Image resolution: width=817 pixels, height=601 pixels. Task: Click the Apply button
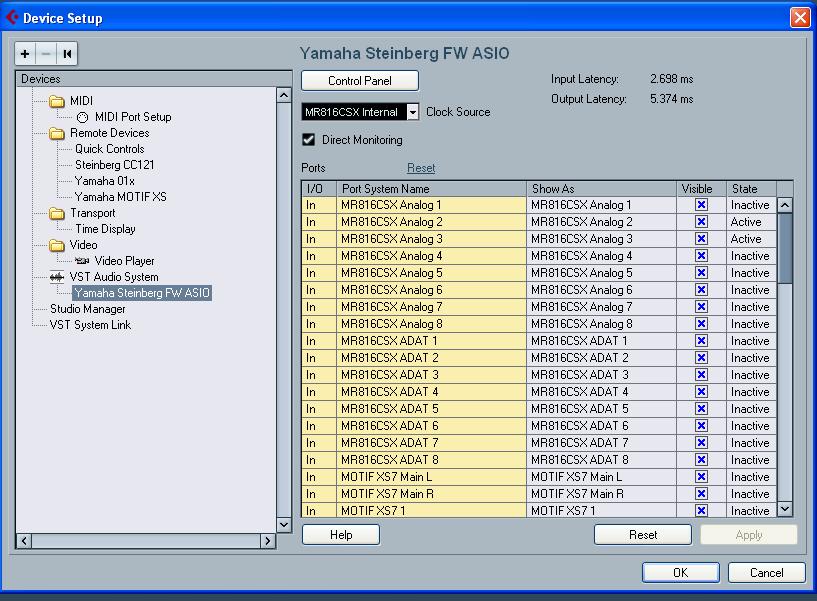tap(749, 535)
